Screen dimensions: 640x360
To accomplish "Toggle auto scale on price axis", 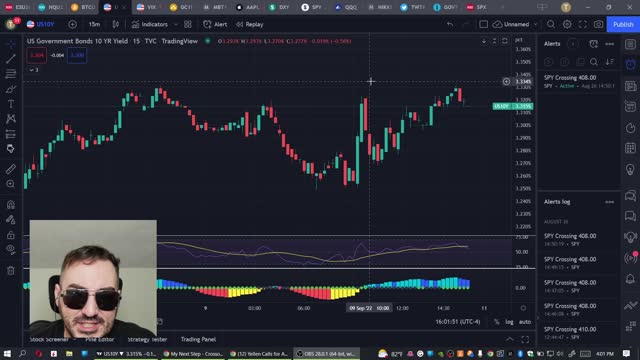I will (x=525, y=322).
